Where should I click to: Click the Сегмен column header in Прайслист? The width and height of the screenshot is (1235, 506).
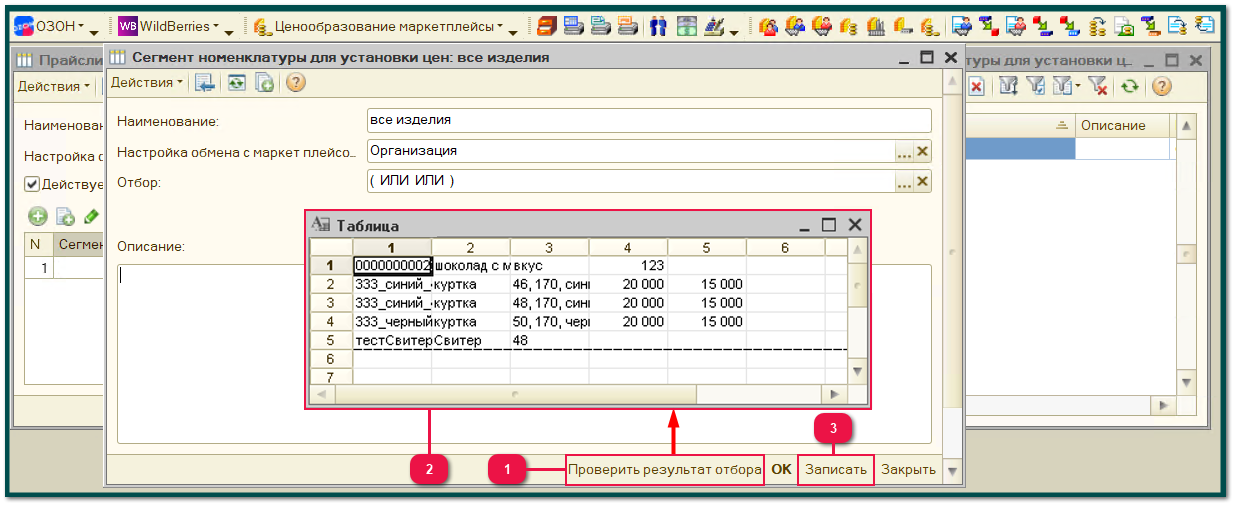click(x=80, y=244)
